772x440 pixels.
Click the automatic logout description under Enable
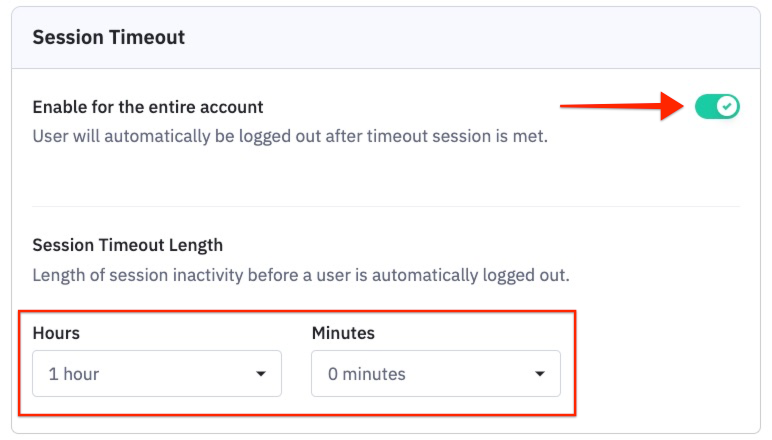click(290, 135)
